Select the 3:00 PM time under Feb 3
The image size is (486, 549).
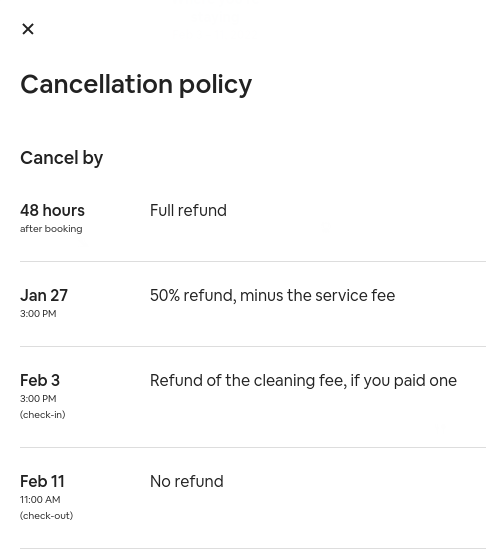pos(38,398)
